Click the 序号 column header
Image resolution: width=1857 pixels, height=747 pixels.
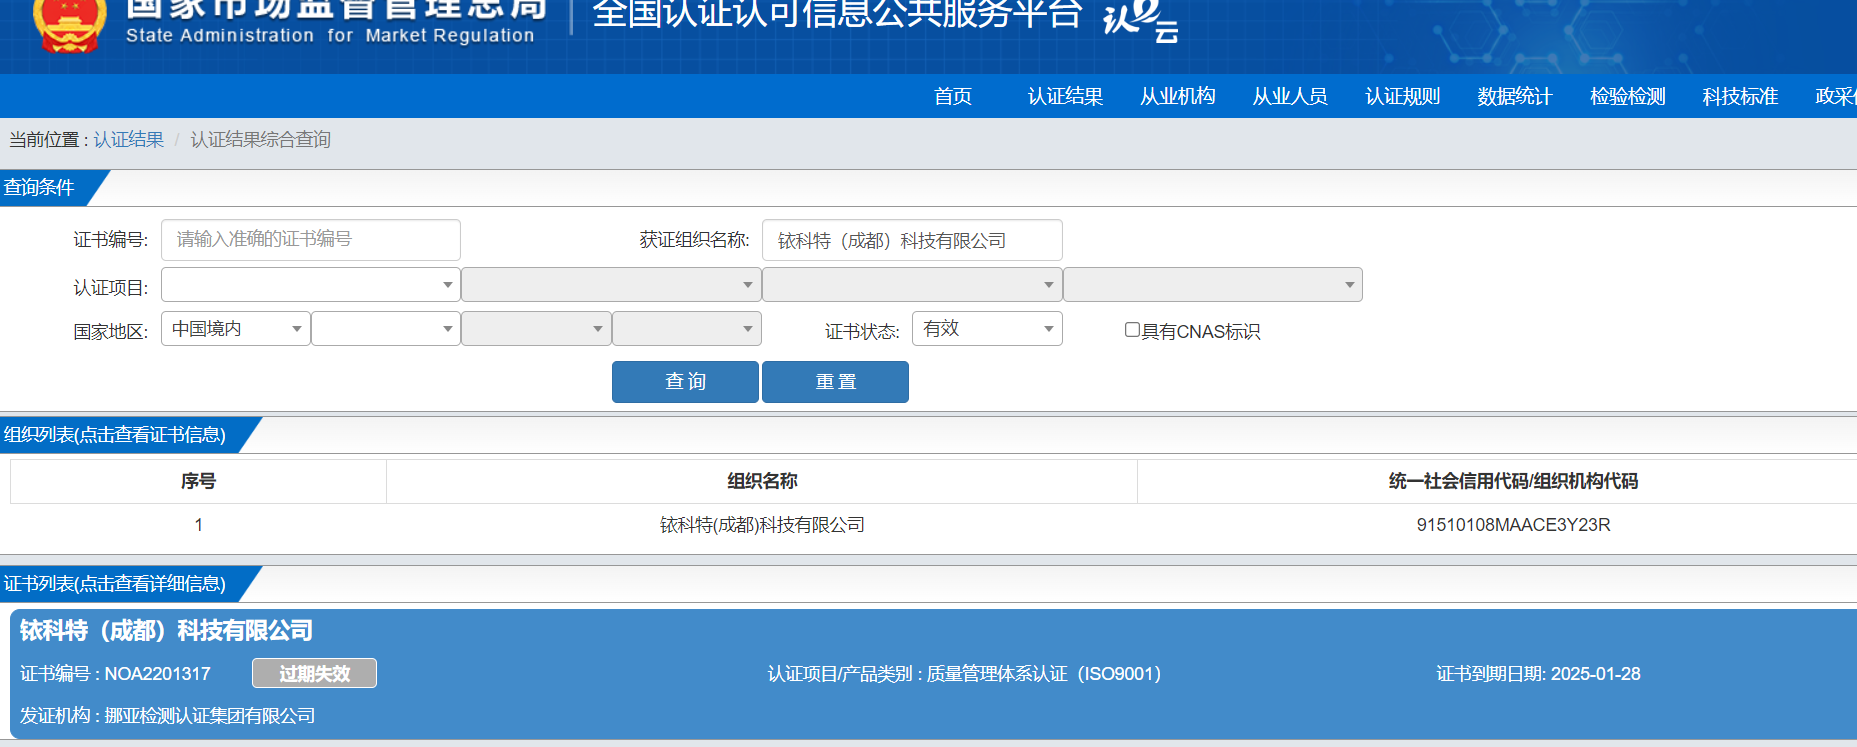click(198, 481)
